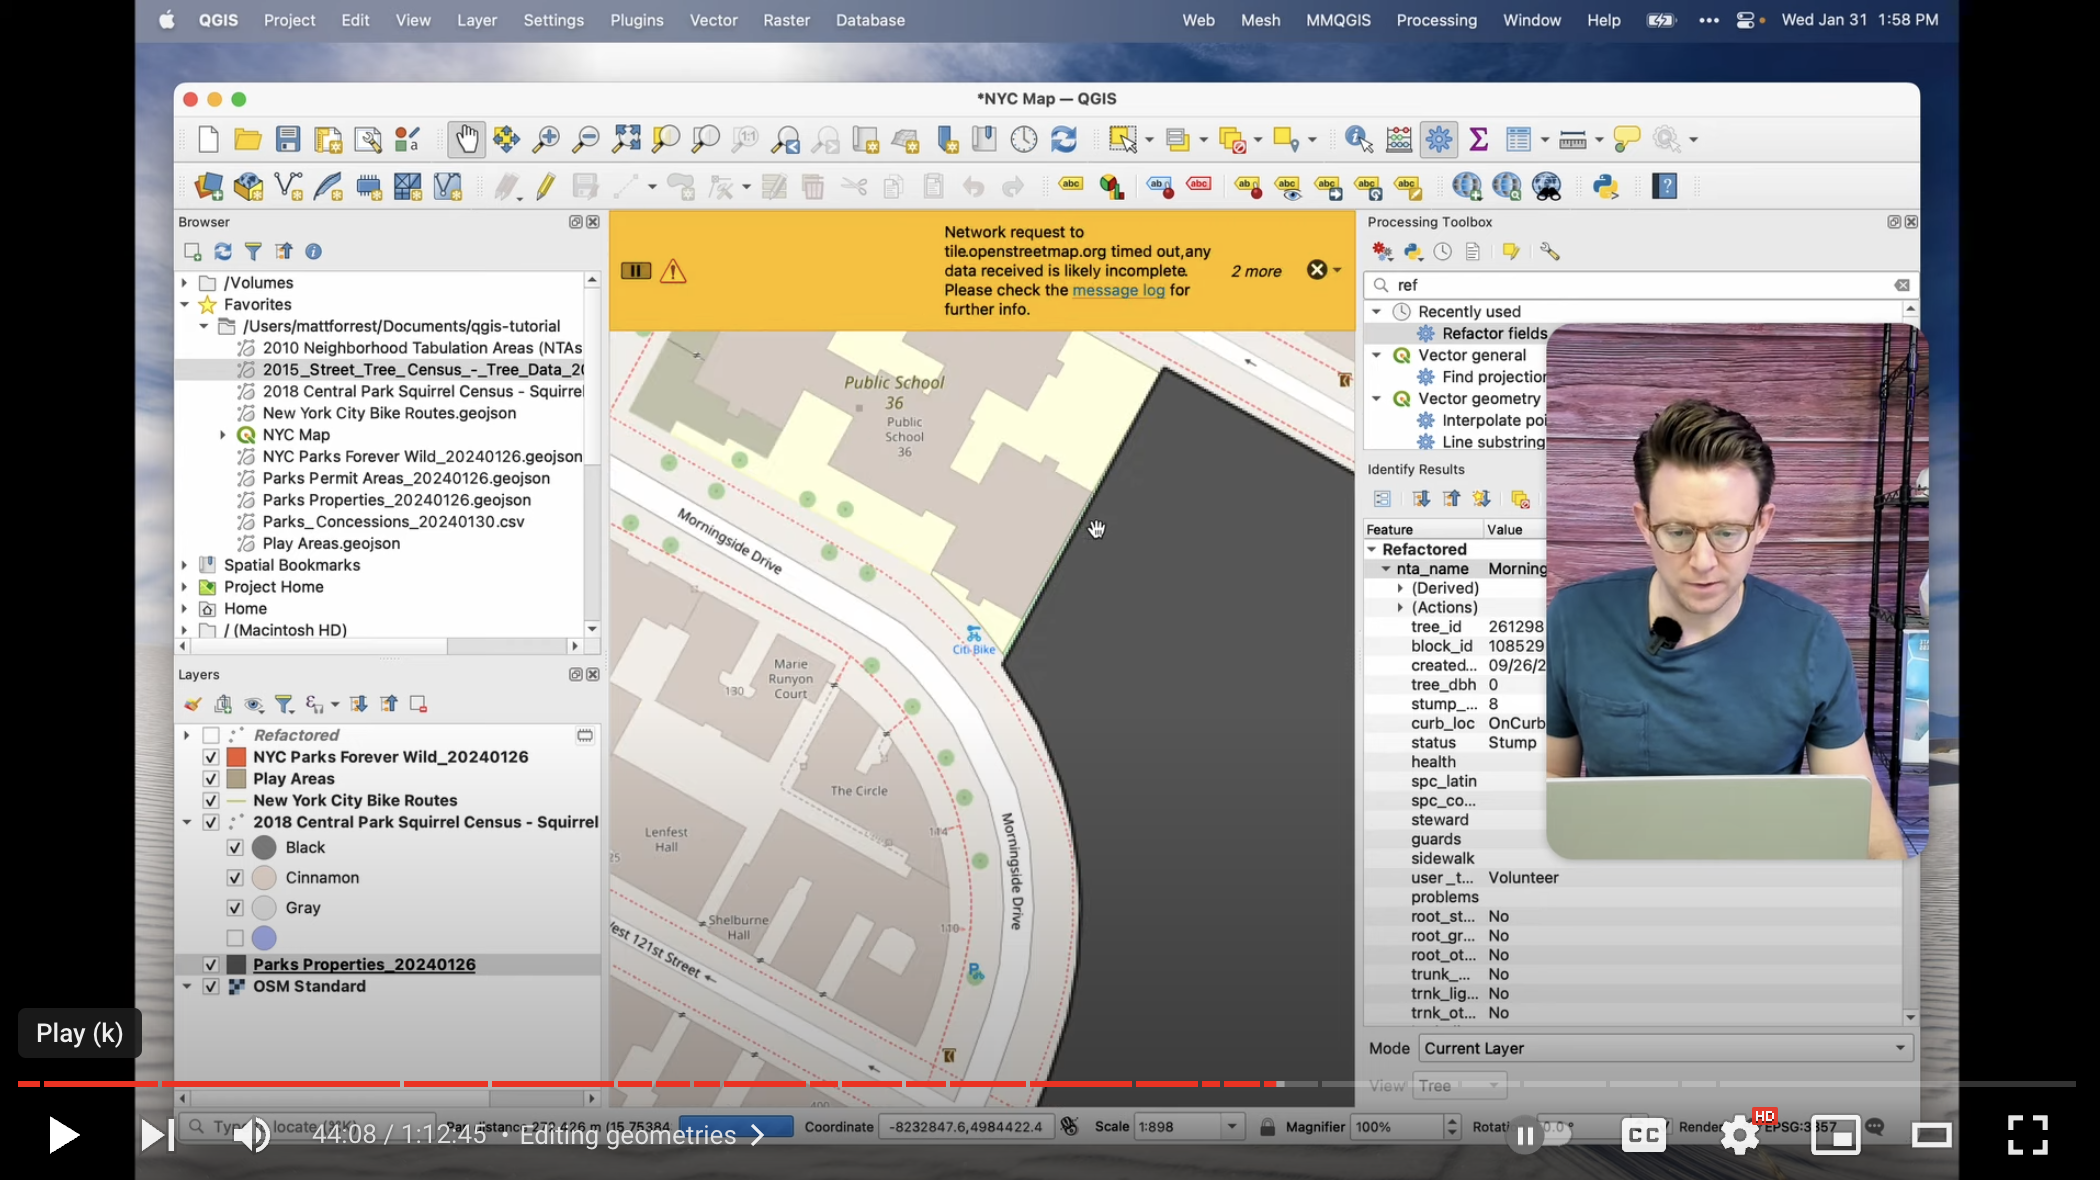Screen dimensions: 2100x1180
Task: Click the Open Data Source Manager icon
Action: [x=208, y=186]
